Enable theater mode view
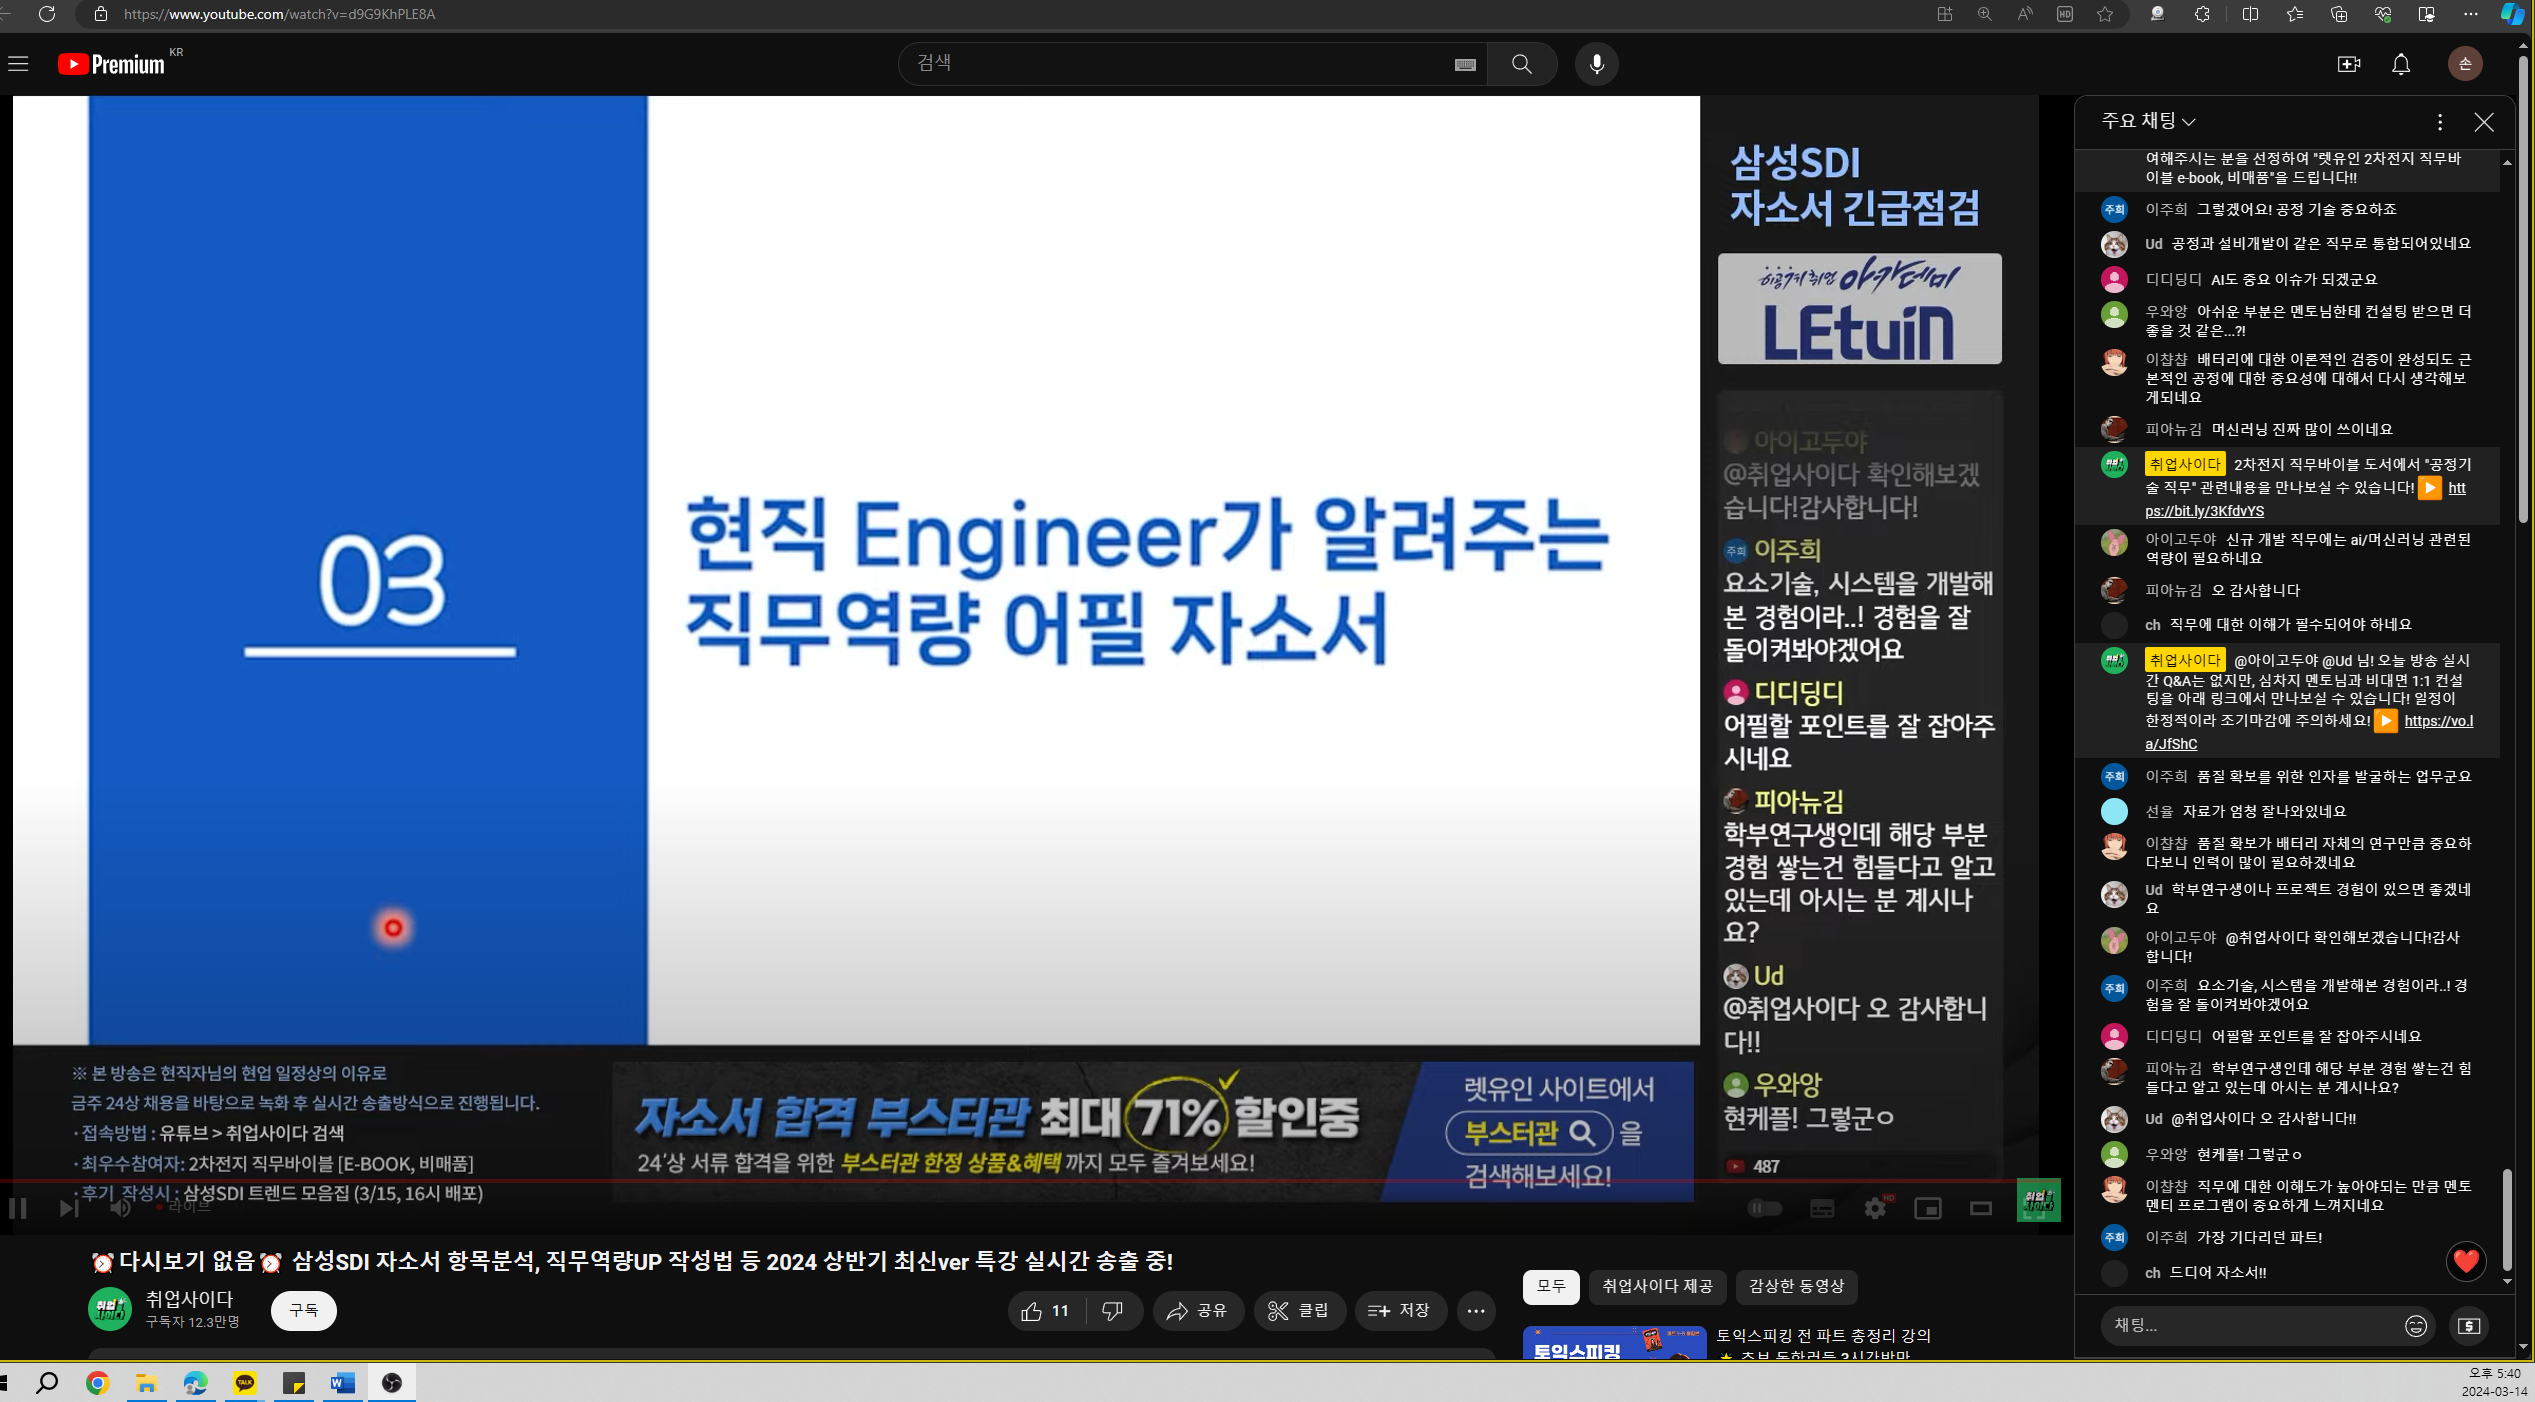 [1980, 1208]
